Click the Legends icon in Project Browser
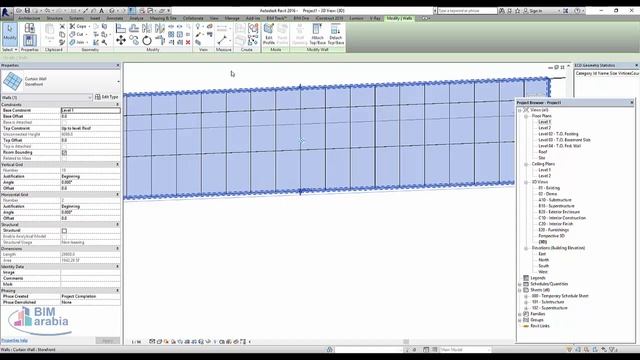Viewport: 640px width, 360px height. (526, 278)
